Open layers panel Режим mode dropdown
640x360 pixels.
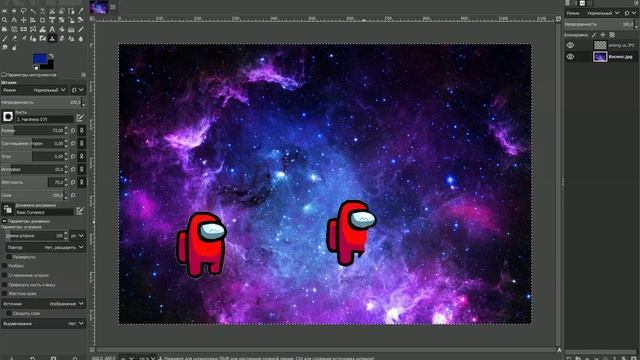[x=593, y=13]
